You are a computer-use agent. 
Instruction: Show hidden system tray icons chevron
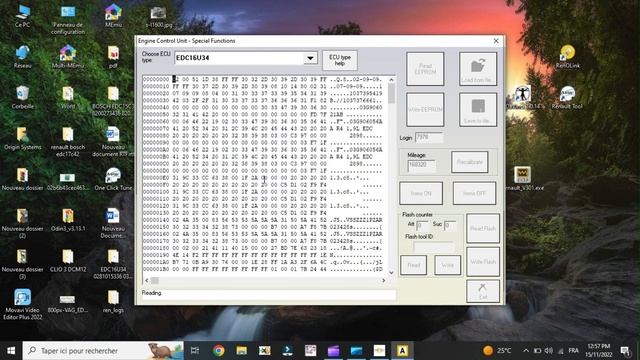[x=526, y=351]
